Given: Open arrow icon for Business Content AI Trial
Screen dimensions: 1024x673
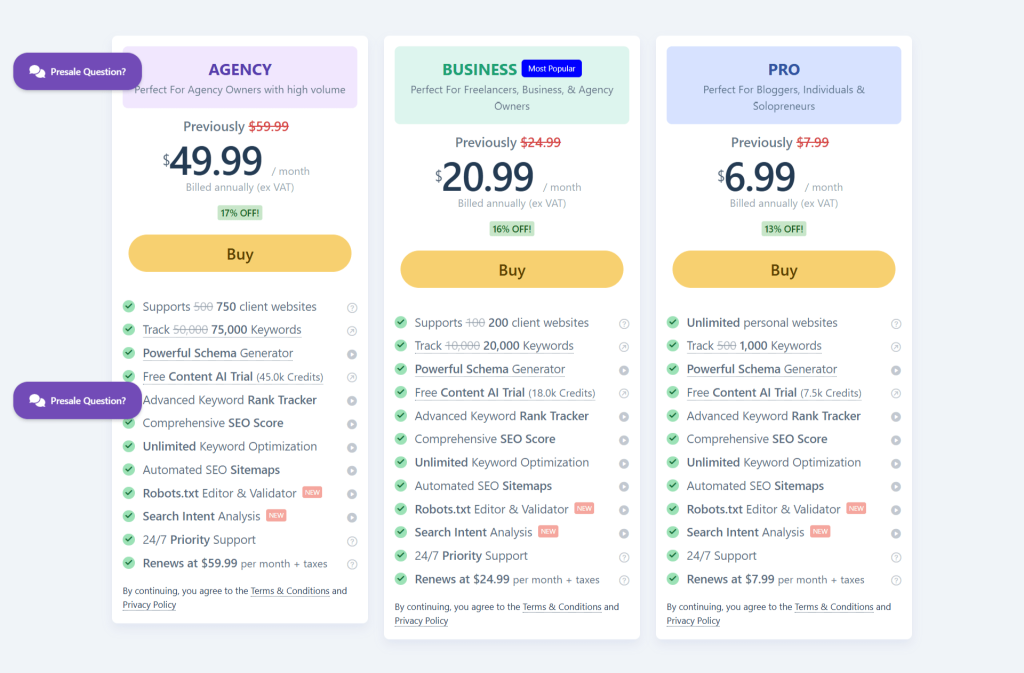Looking at the screenshot, I should click(x=624, y=393).
